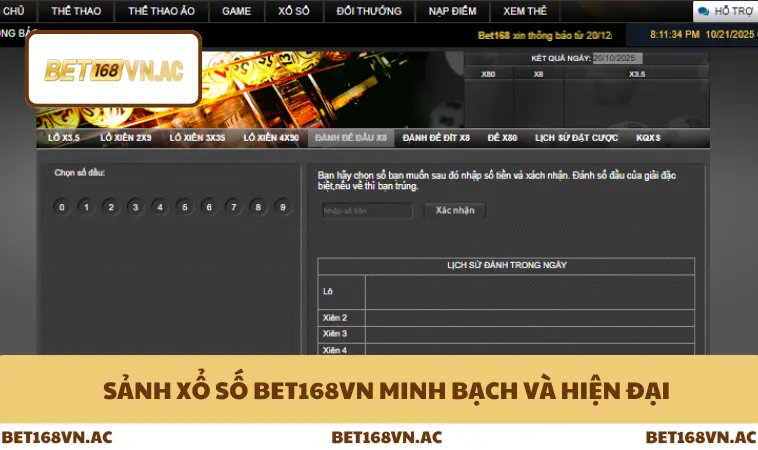Switch to Lô Xiên 2X9 tab
Viewport: 758px width, 450px height.
pos(125,138)
